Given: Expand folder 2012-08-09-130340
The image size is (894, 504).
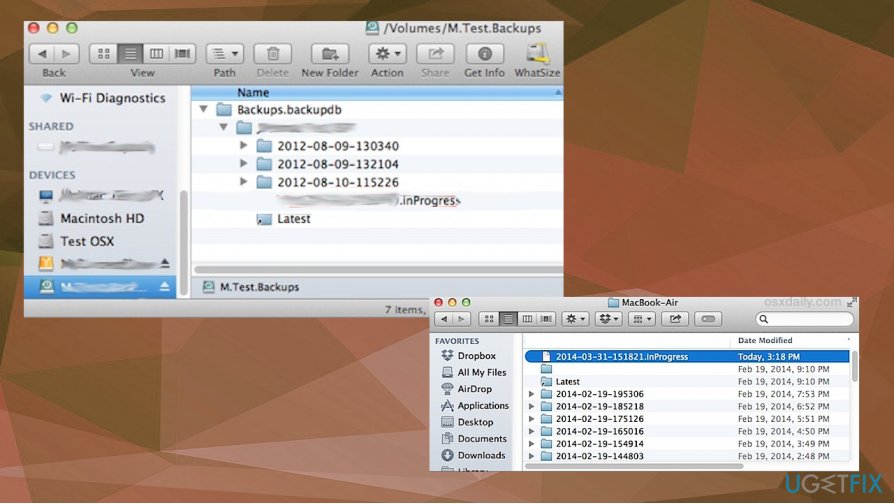Looking at the screenshot, I should (x=243, y=145).
